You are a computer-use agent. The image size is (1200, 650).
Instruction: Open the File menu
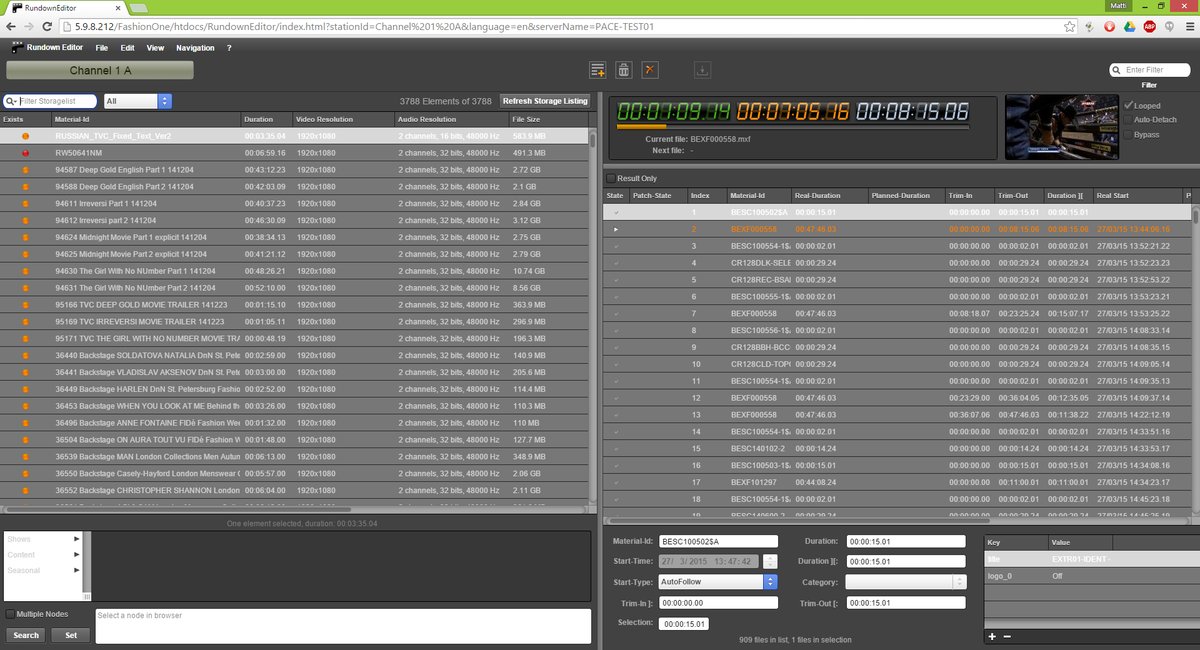[102, 48]
